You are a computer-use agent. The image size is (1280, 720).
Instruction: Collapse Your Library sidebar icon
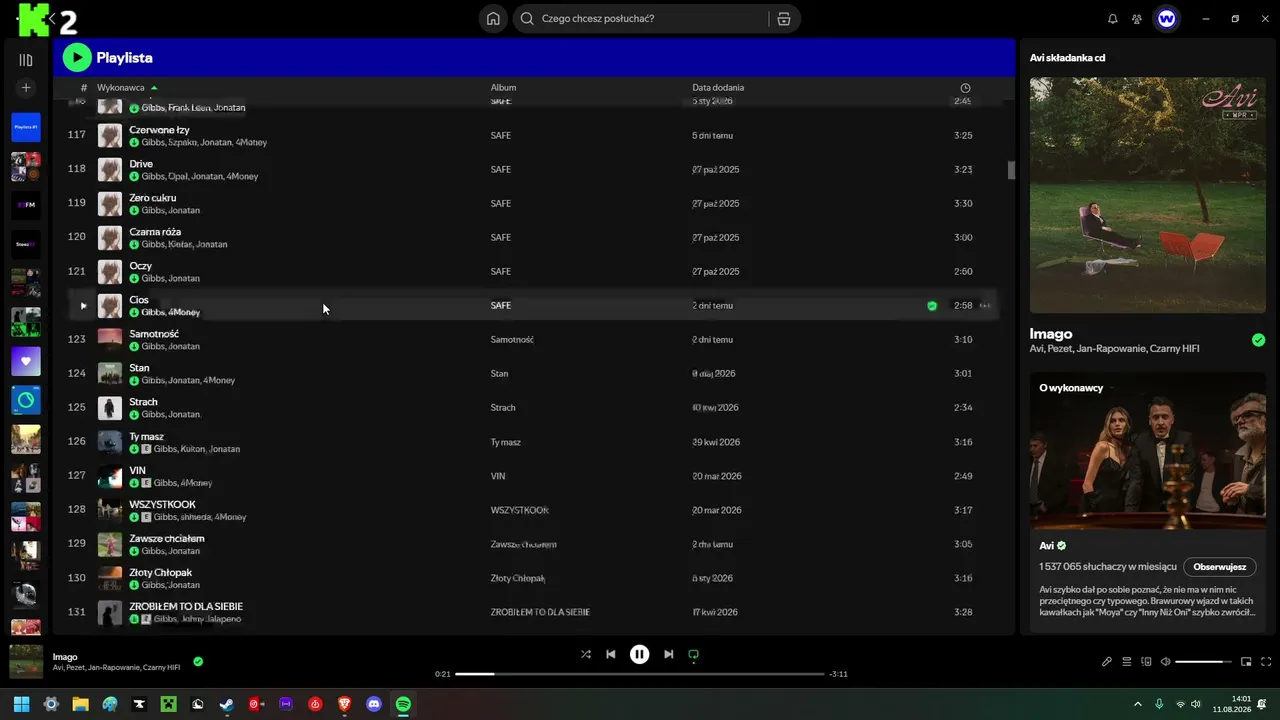click(26, 60)
